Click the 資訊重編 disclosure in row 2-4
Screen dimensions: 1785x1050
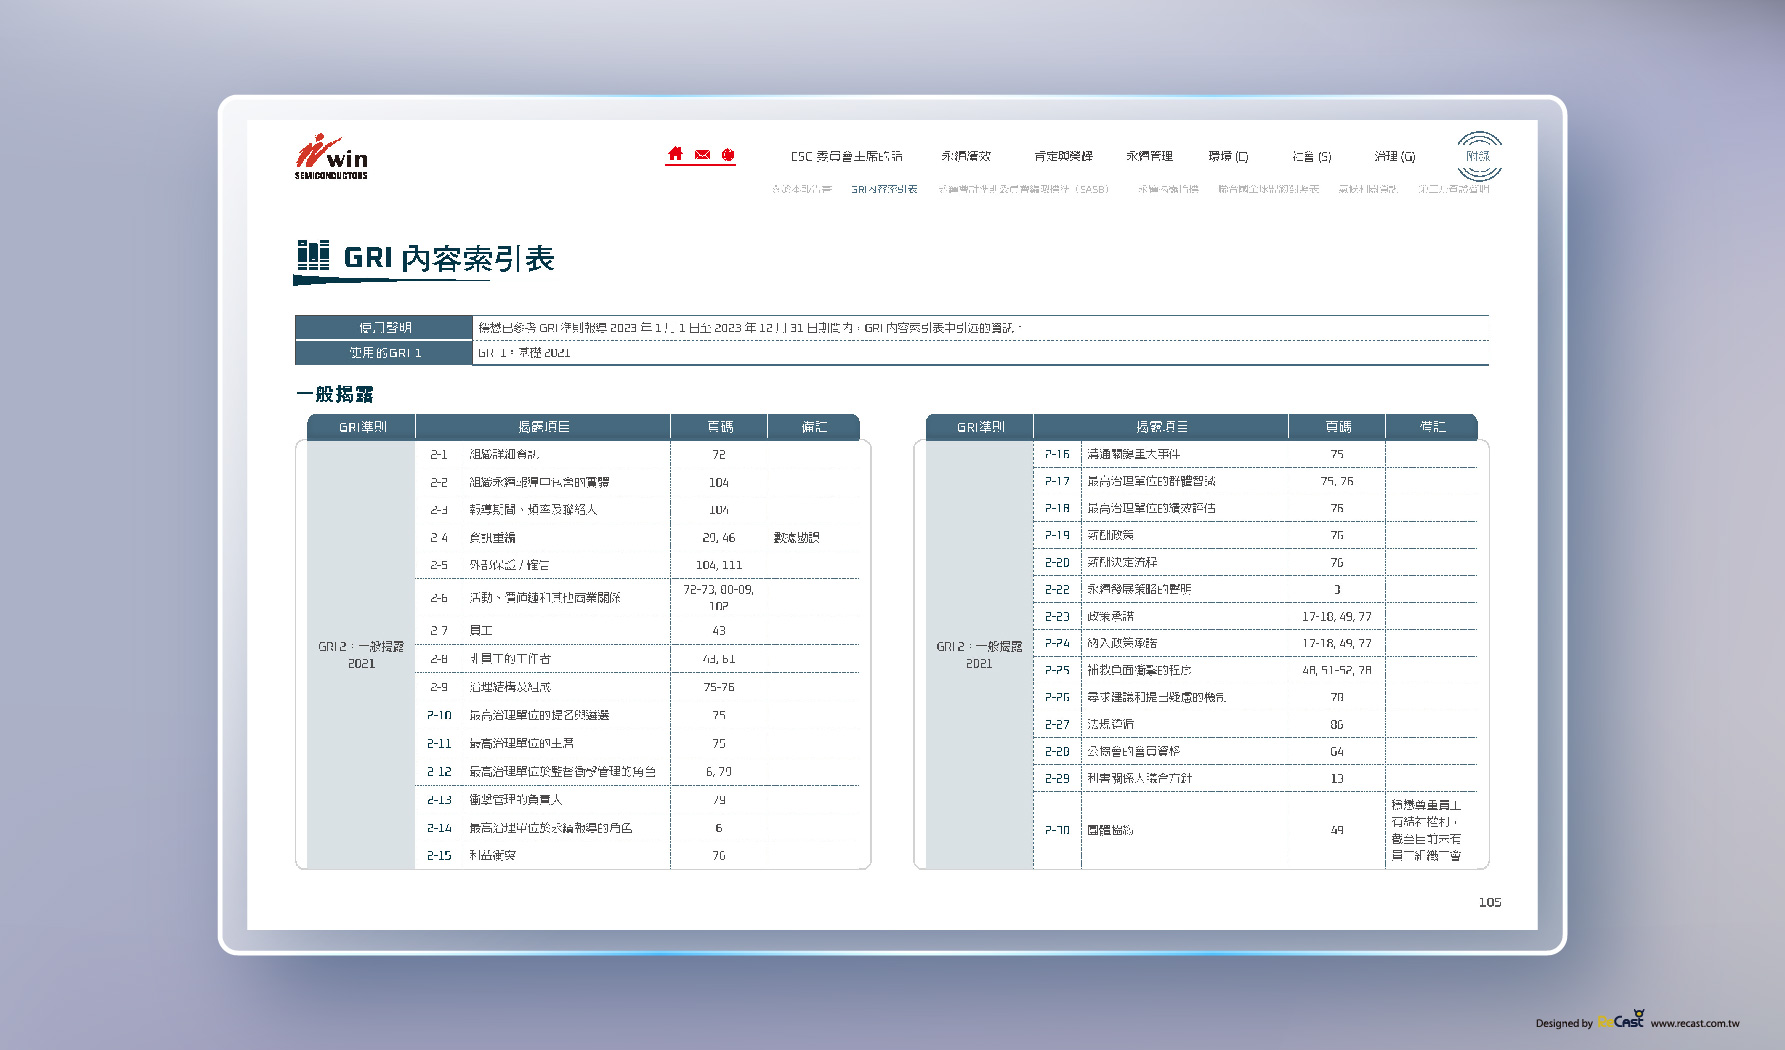pyautogui.click(x=493, y=538)
